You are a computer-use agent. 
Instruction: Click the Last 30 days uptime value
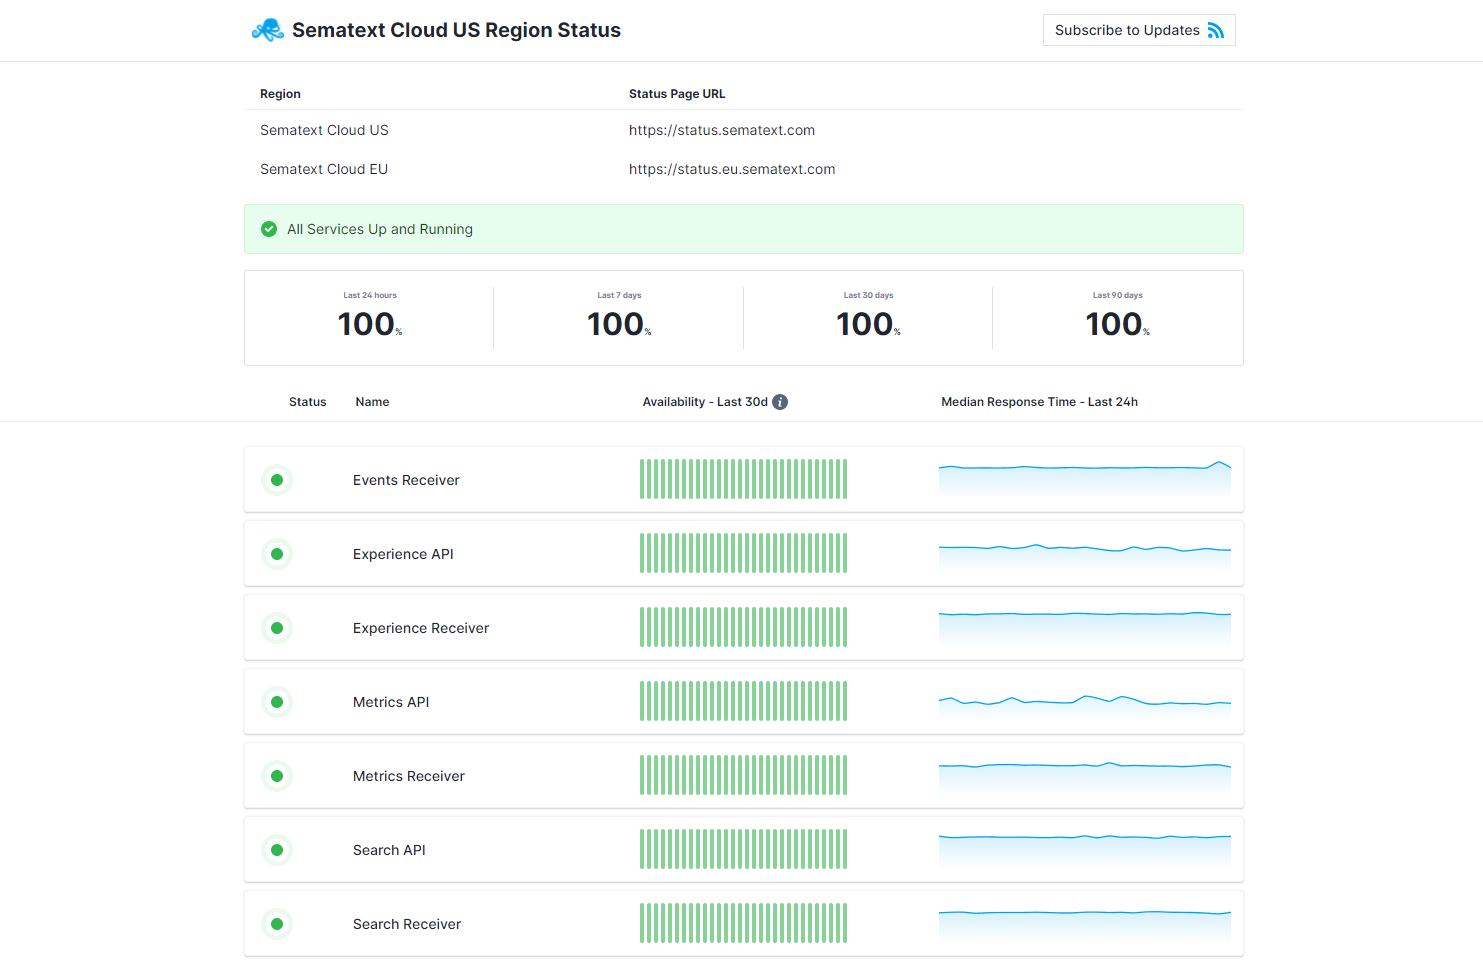point(868,324)
